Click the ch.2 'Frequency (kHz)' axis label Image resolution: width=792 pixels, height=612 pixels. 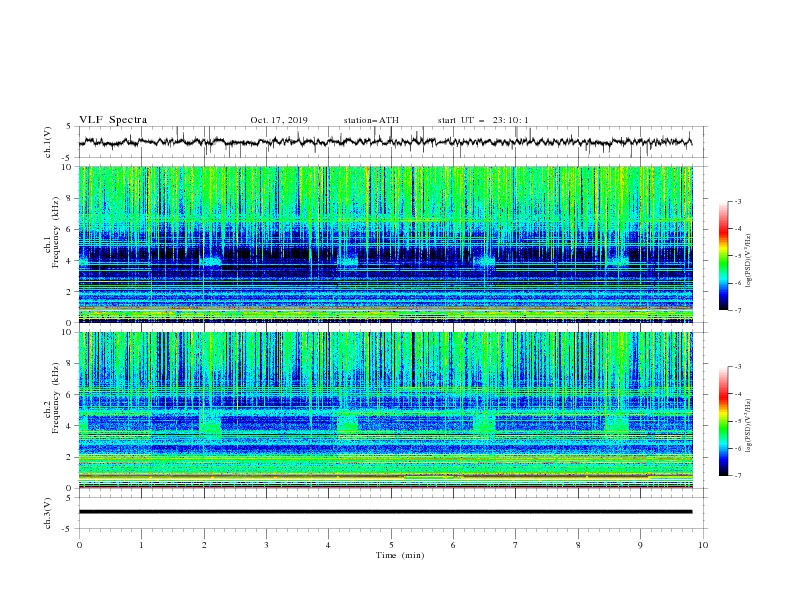pos(56,397)
